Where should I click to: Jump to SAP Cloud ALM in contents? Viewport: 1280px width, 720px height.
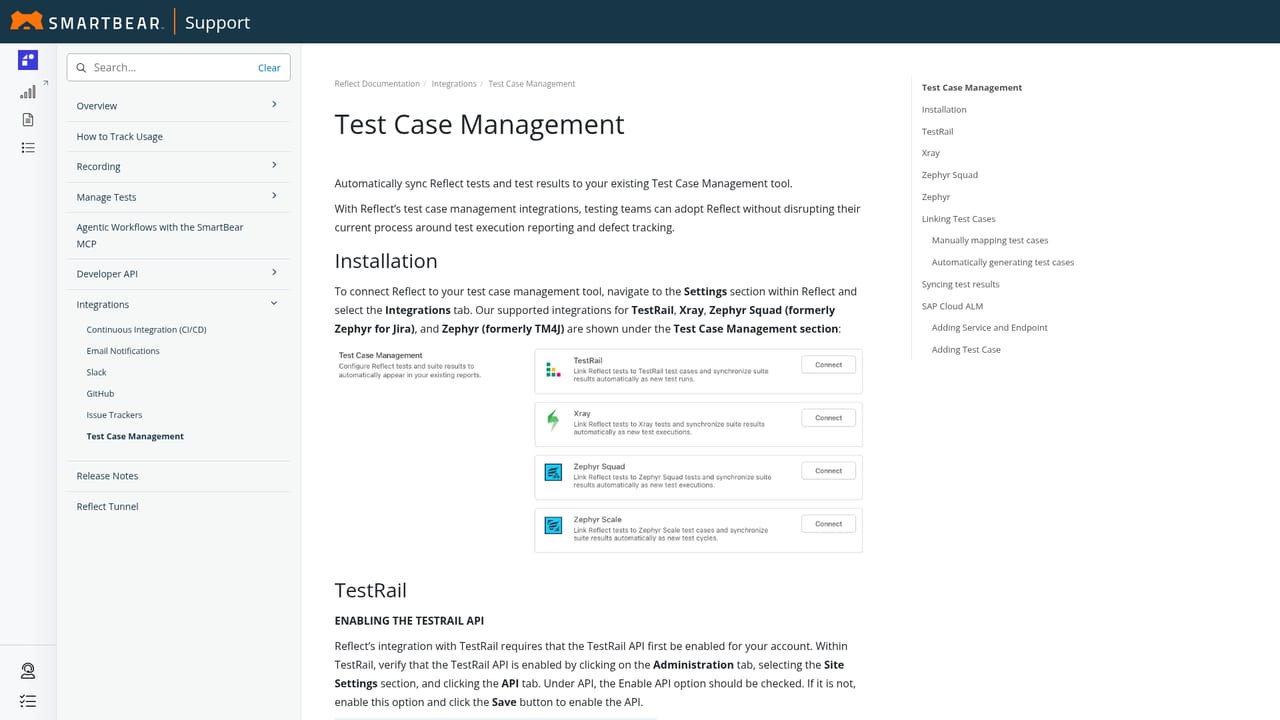952,306
